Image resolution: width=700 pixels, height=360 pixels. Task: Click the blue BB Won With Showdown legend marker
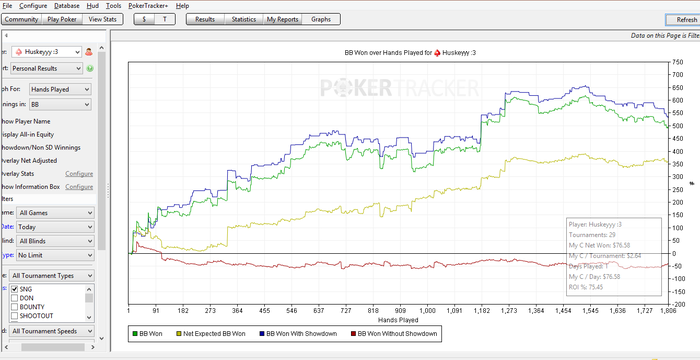coord(262,333)
